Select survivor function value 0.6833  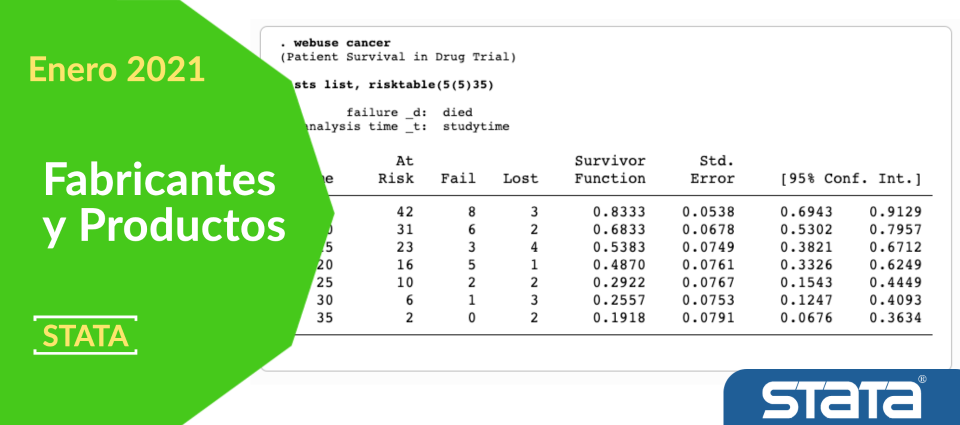[619, 230]
